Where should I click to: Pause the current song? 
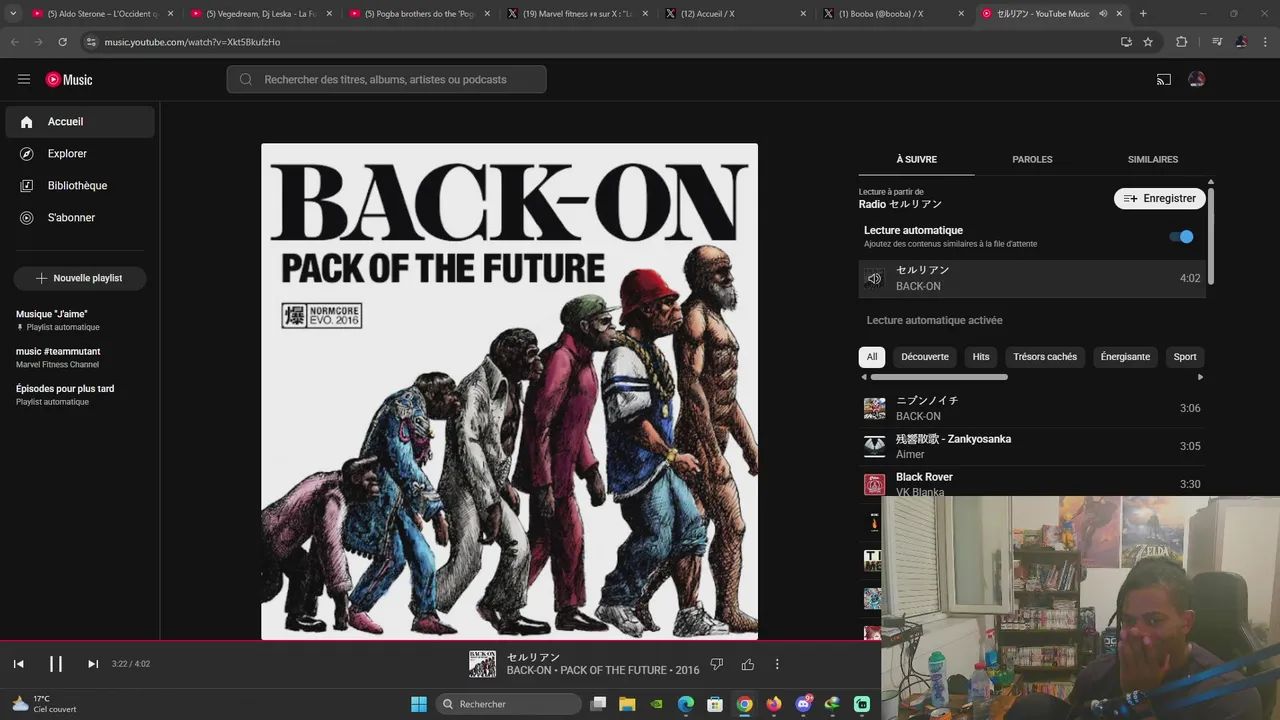[x=56, y=664]
